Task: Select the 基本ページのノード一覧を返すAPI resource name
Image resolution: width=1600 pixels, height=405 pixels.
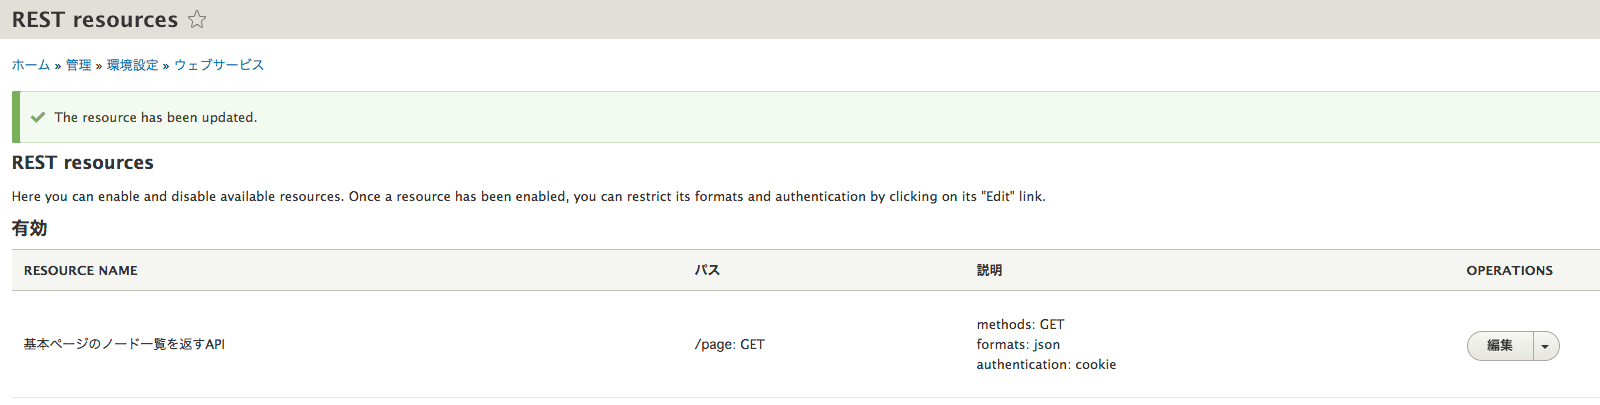Action: coord(124,344)
